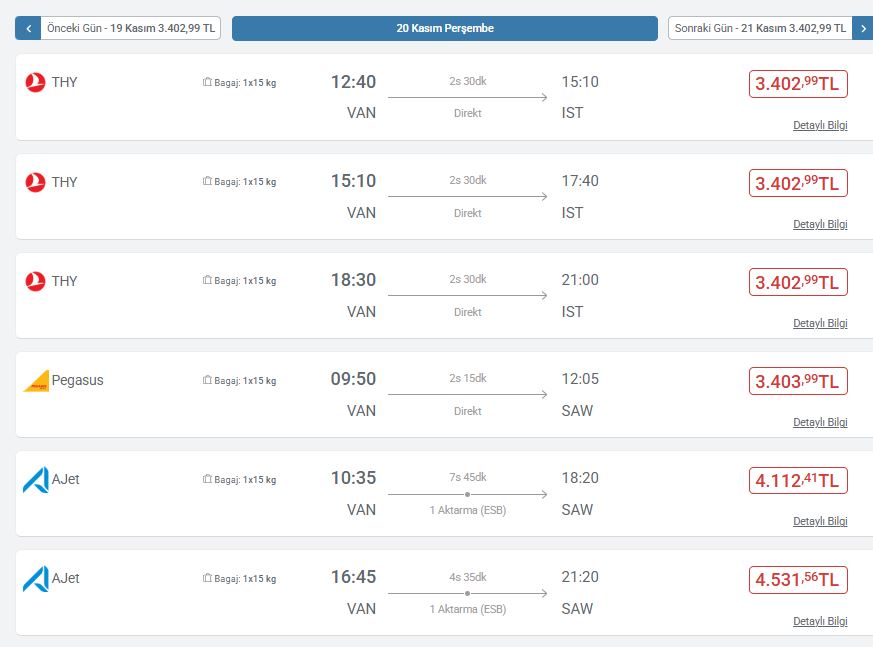Click the 1 Aktarma (ESB) label on the 10:35 flight
The width and height of the screenshot is (873, 647).
tap(468, 510)
